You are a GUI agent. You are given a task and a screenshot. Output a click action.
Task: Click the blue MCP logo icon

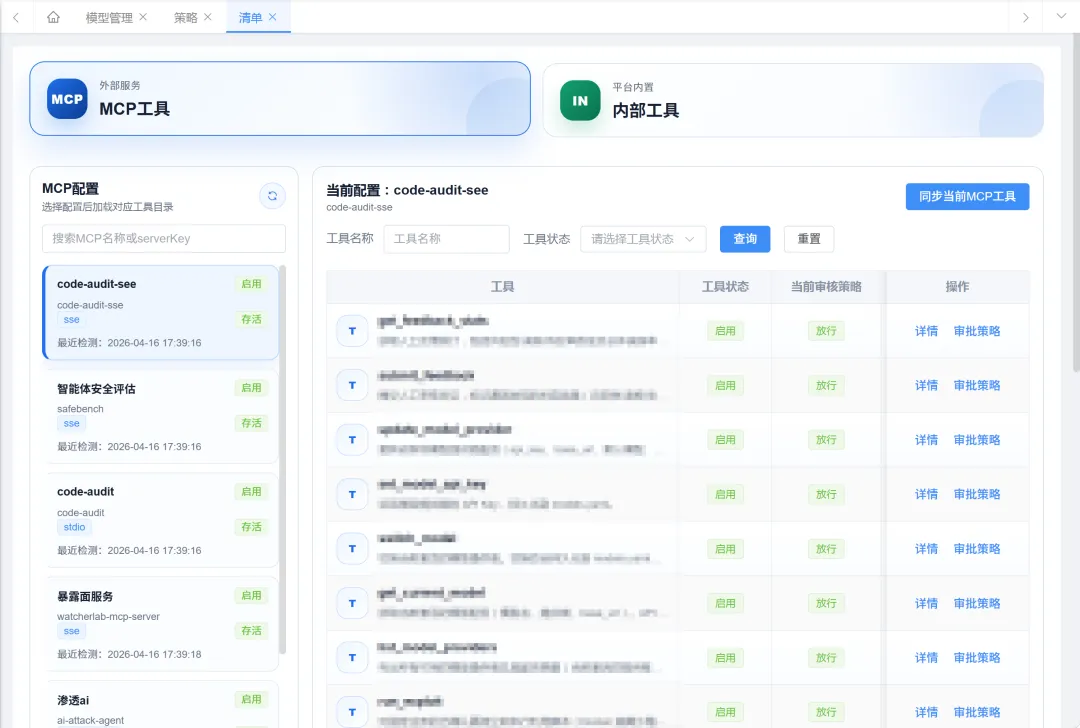click(67, 99)
